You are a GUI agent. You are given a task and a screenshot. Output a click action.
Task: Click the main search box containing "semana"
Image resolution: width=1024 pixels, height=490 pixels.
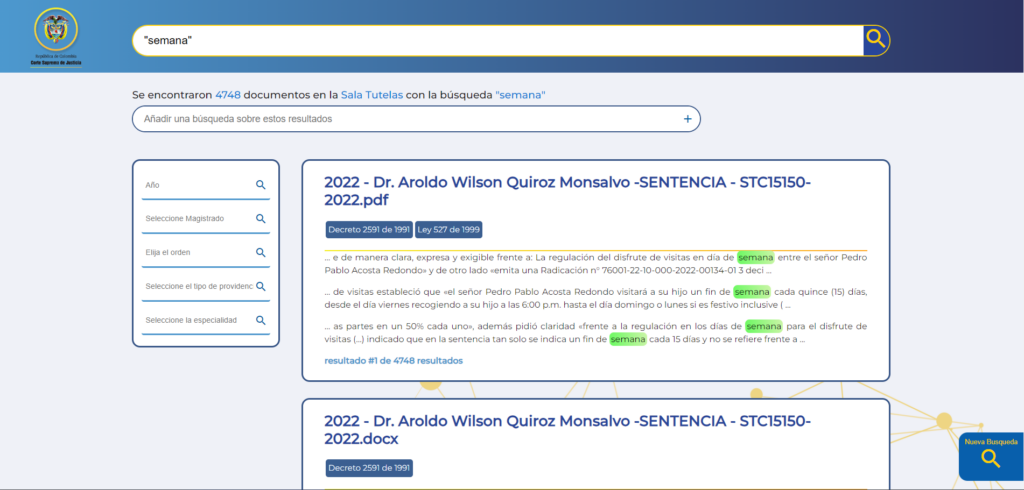tap(497, 40)
